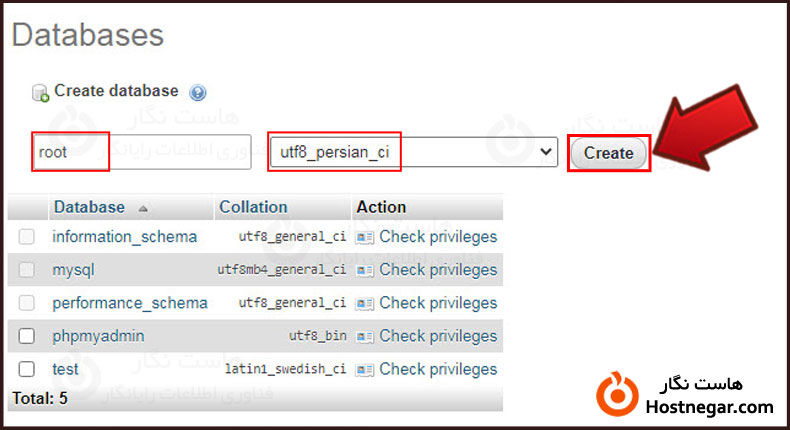Click privileges icon for information_schema row
The image size is (790, 430).
coord(365,237)
